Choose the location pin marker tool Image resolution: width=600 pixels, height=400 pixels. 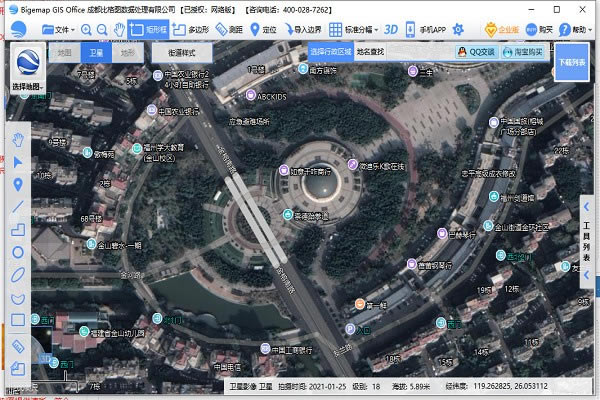point(17,184)
